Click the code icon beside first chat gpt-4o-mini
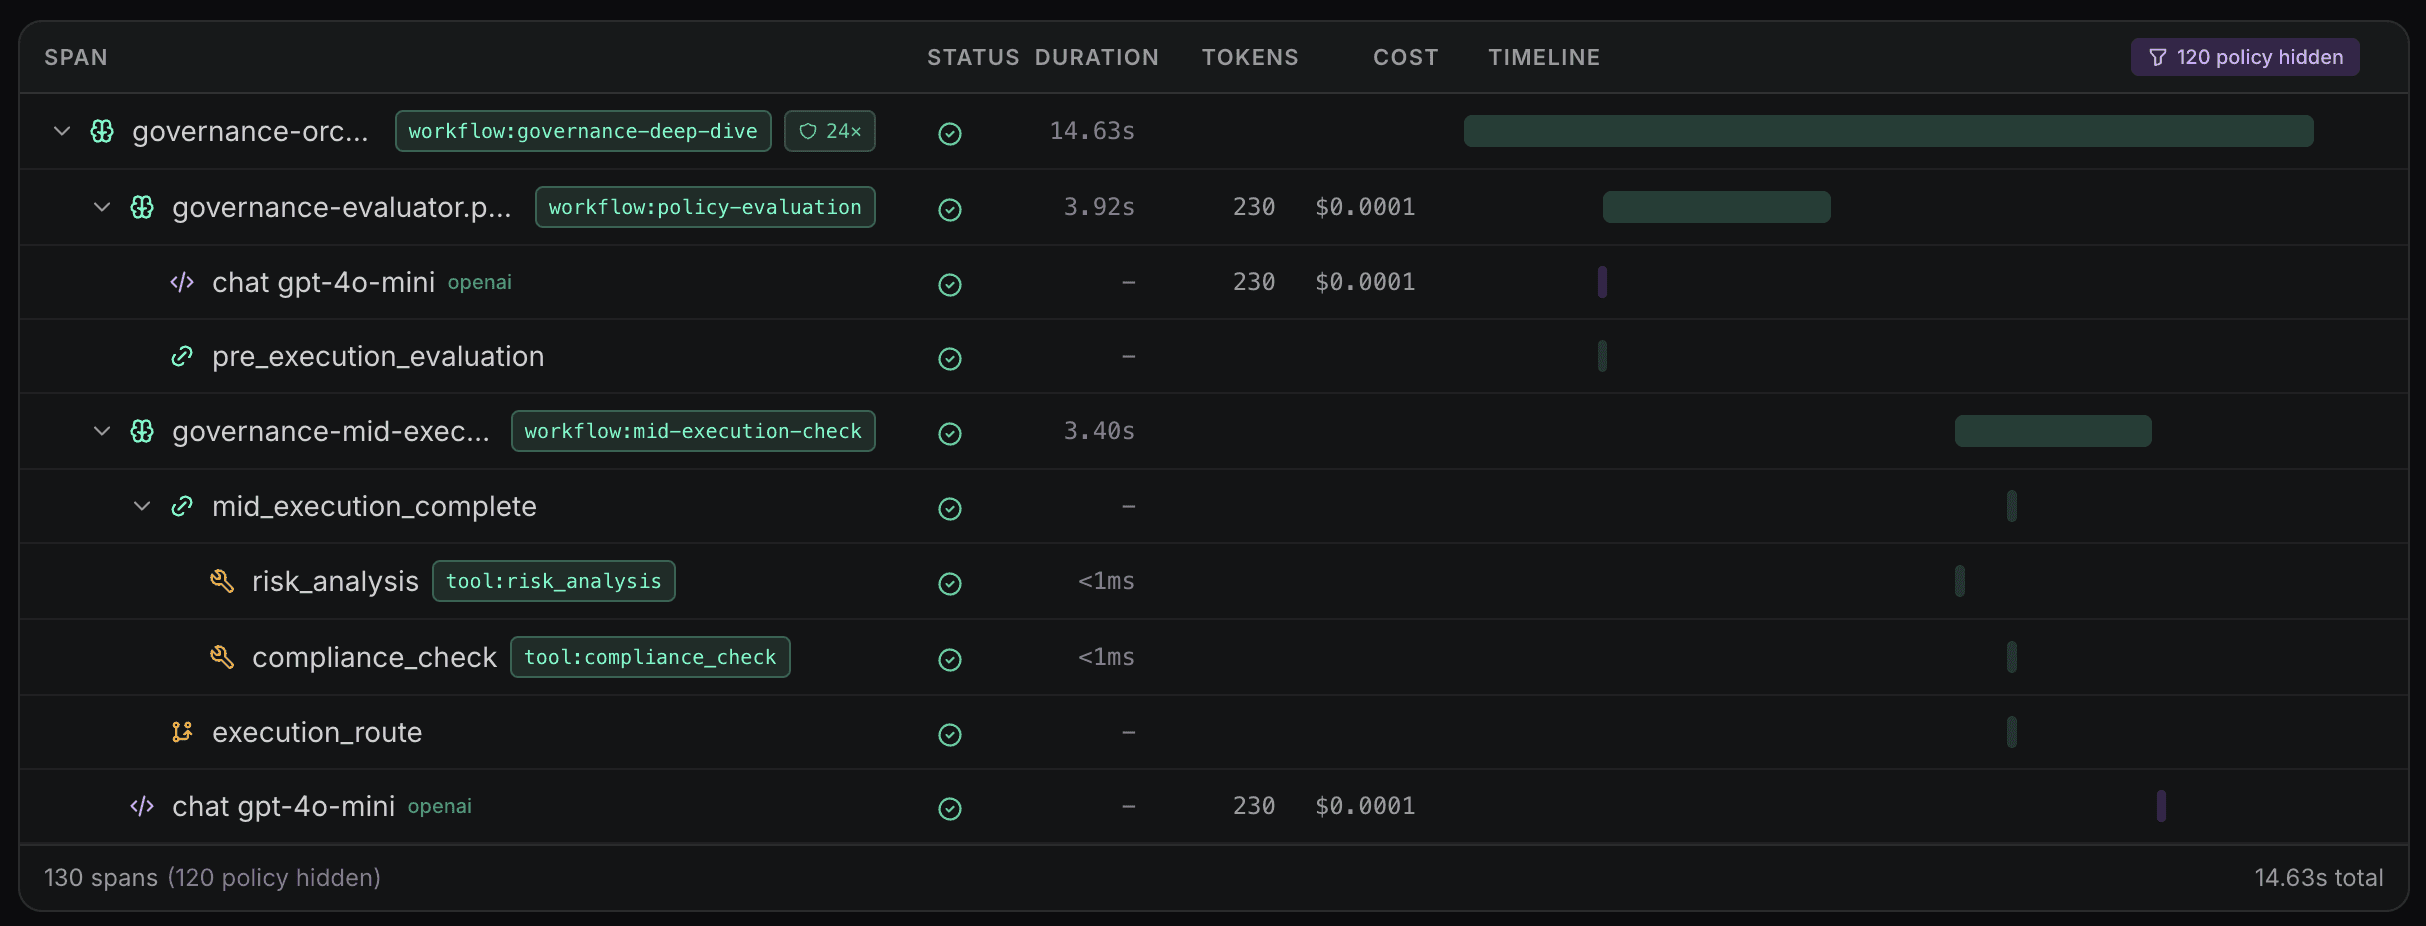2426x926 pixels. [182, 282]
